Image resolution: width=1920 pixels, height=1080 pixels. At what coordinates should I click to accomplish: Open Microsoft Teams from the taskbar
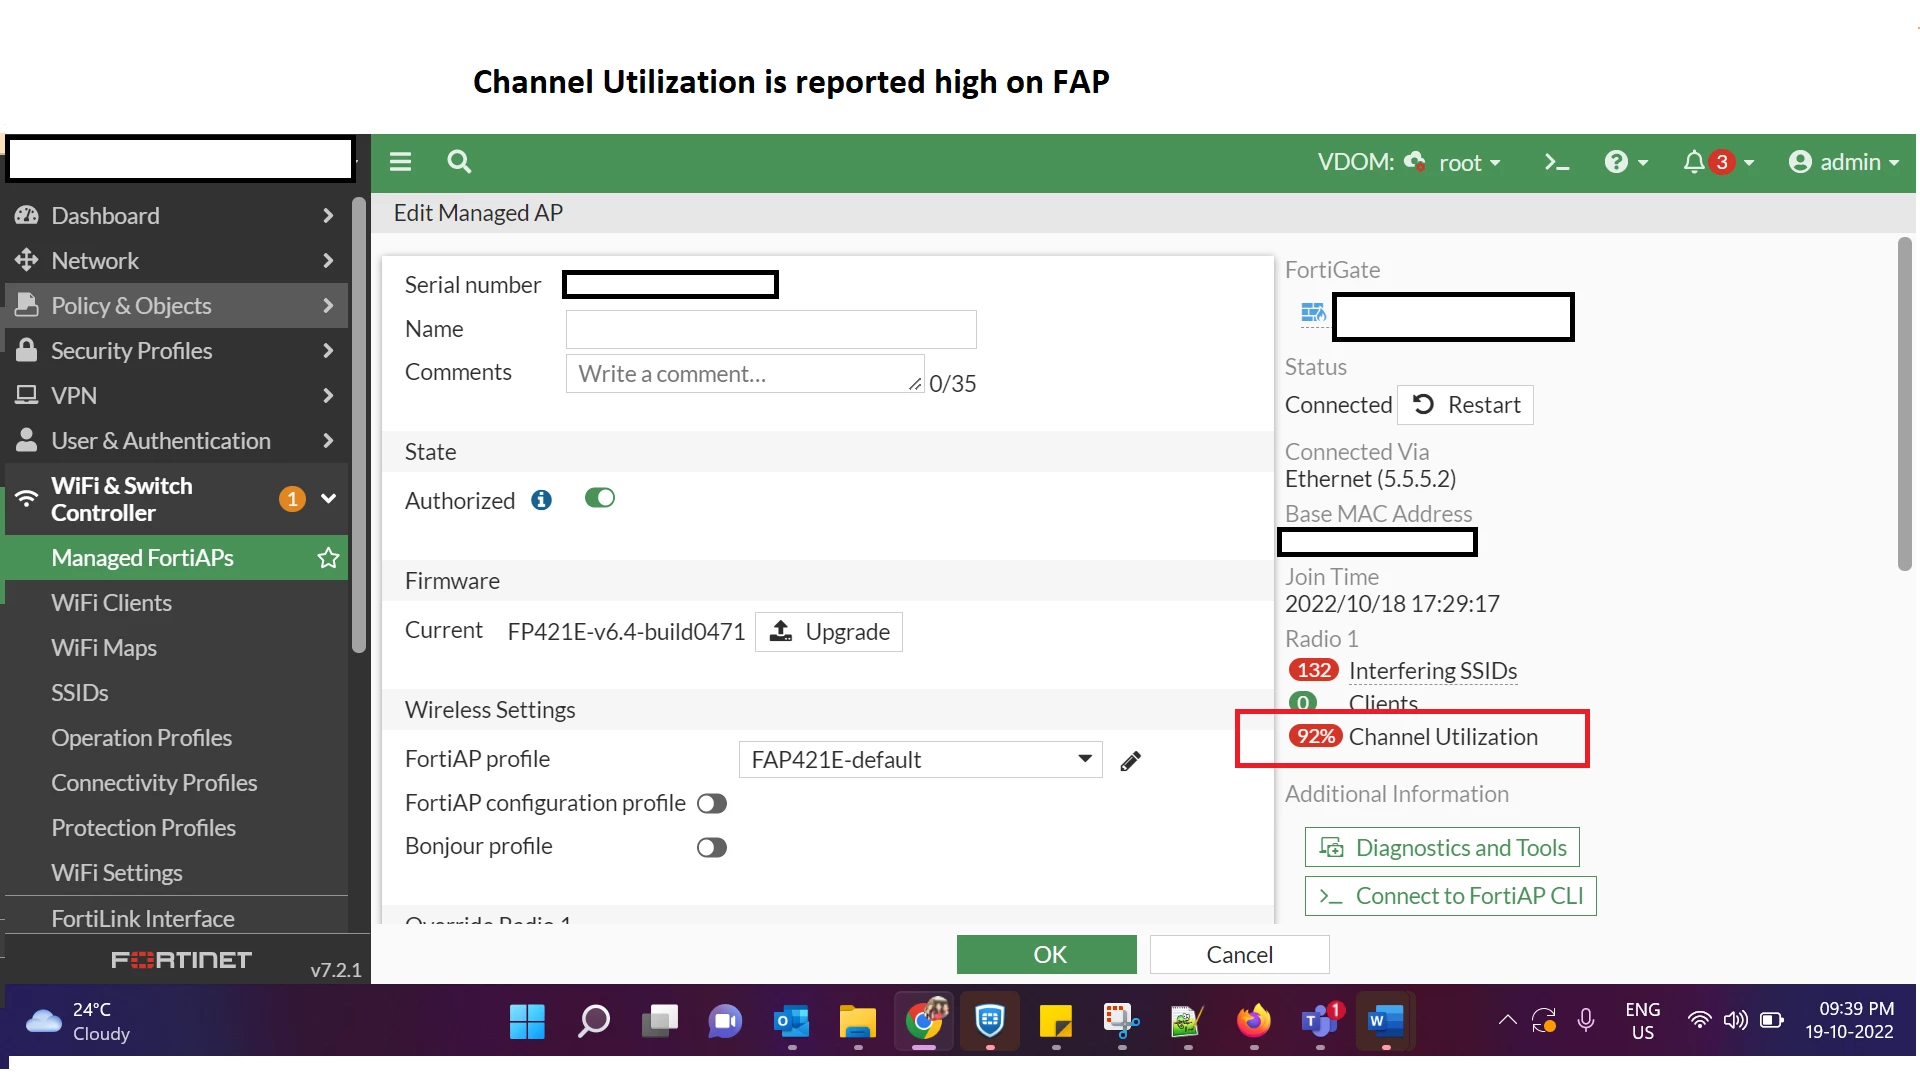tap(1320, 1021)
